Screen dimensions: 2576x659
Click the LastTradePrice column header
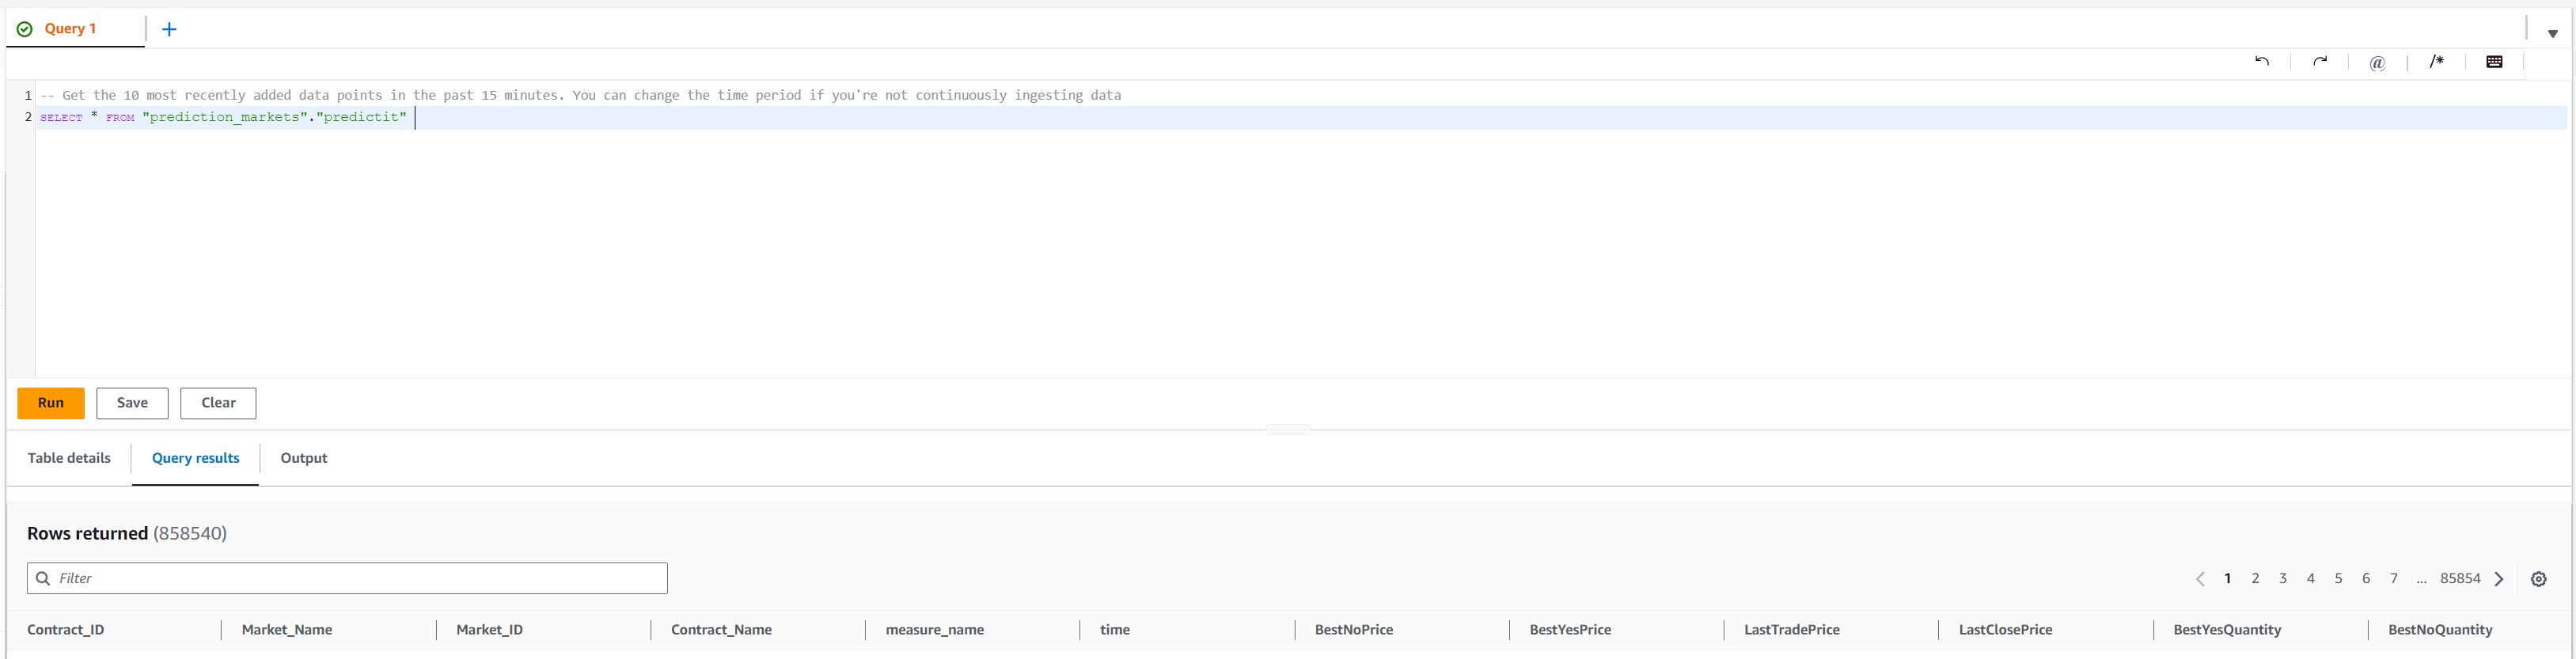(1792, 630)
